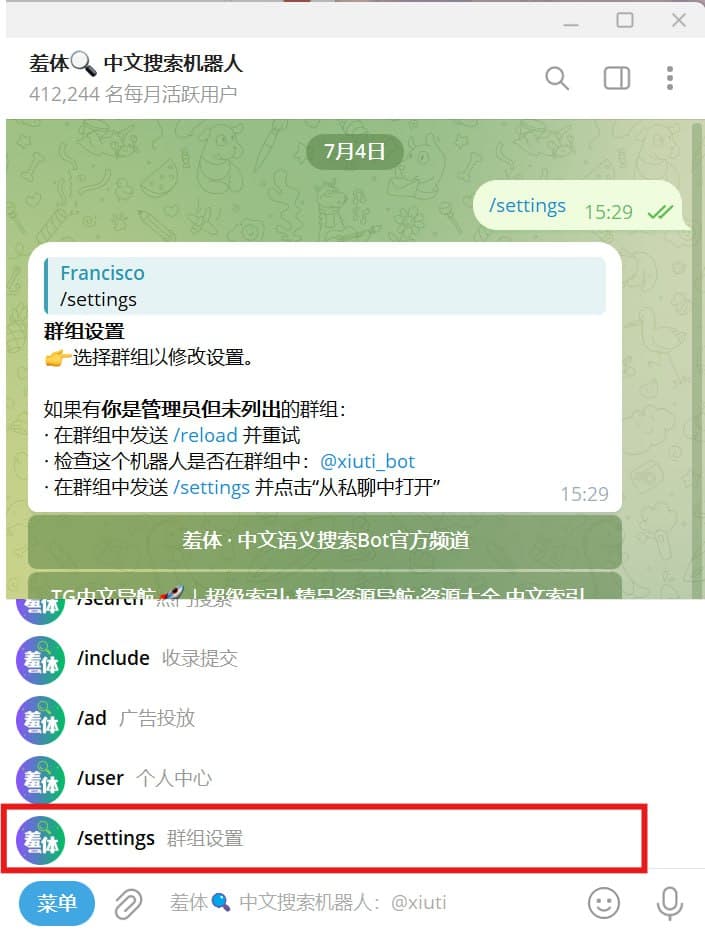The width and height of the screenshot is (705, 931).
Task: Click the microphone voice message icon
Action: click(x=669, y=904)
